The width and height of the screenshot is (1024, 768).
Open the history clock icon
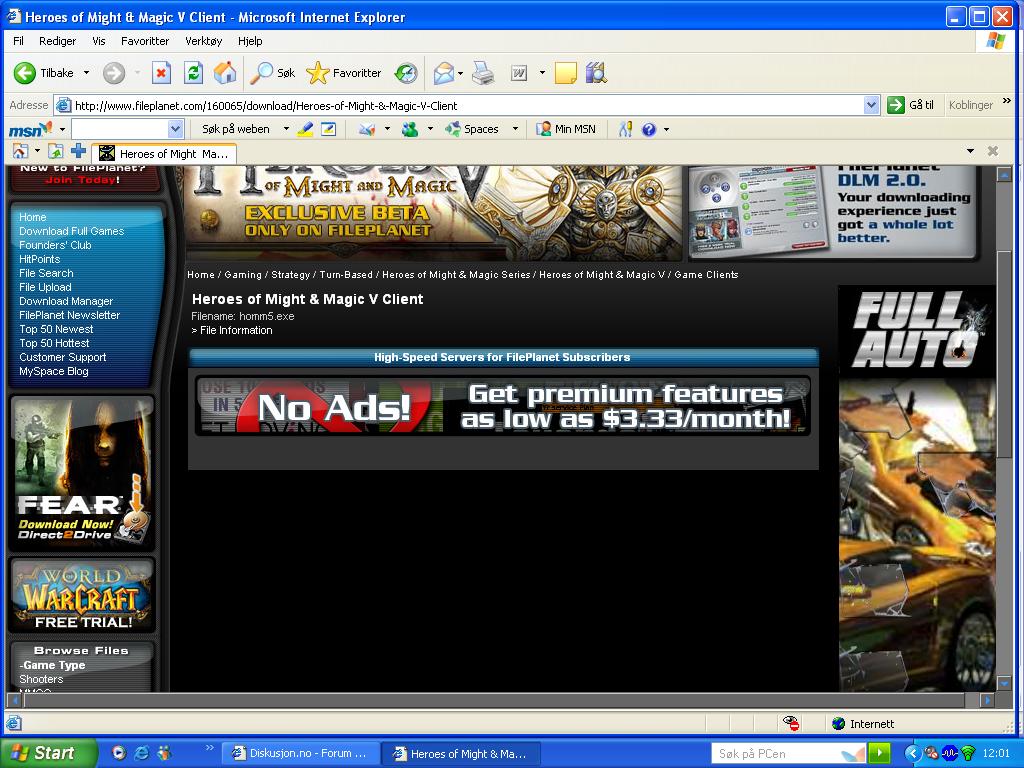click(x=406, y=73)
